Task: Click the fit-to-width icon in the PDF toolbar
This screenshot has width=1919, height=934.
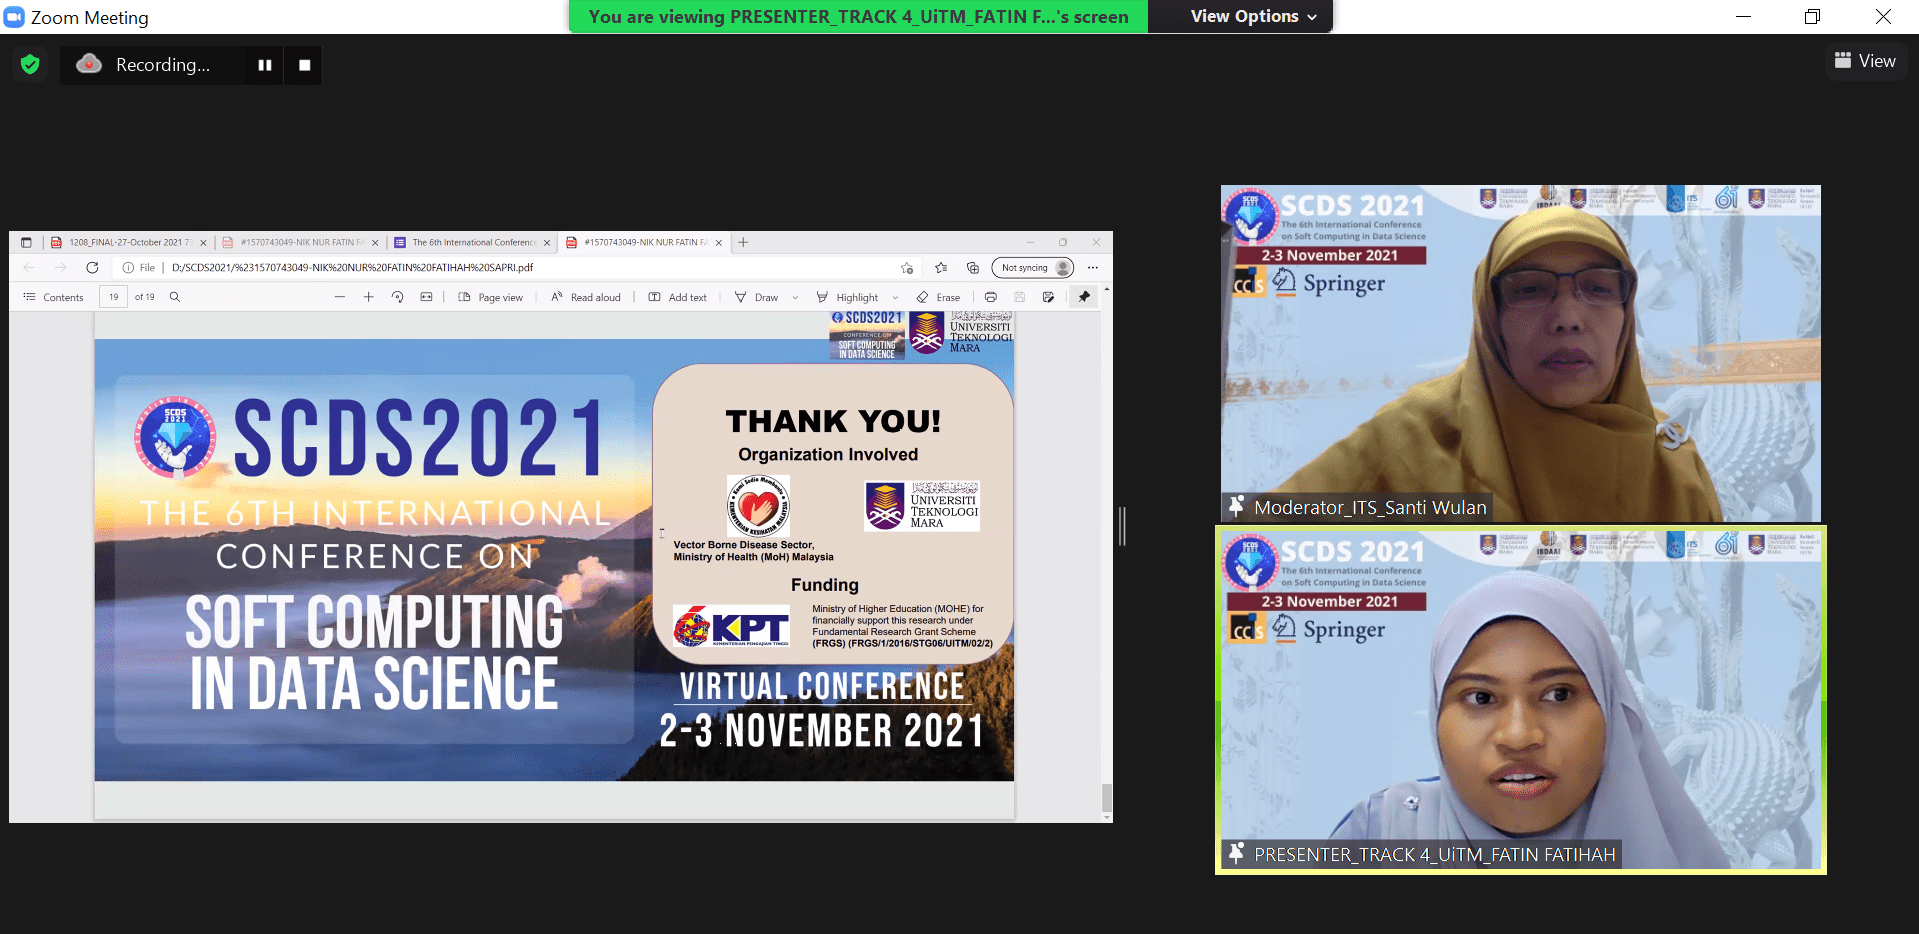Action: 426,297
